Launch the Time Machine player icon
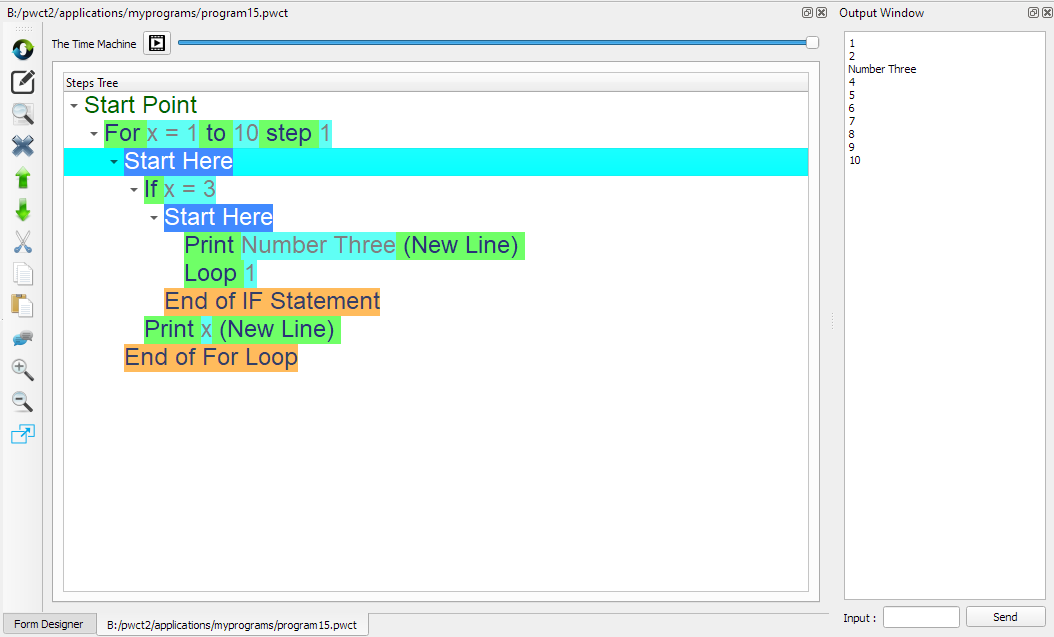1054x637 pixels. pyautogui.click(x=156, y=43)
